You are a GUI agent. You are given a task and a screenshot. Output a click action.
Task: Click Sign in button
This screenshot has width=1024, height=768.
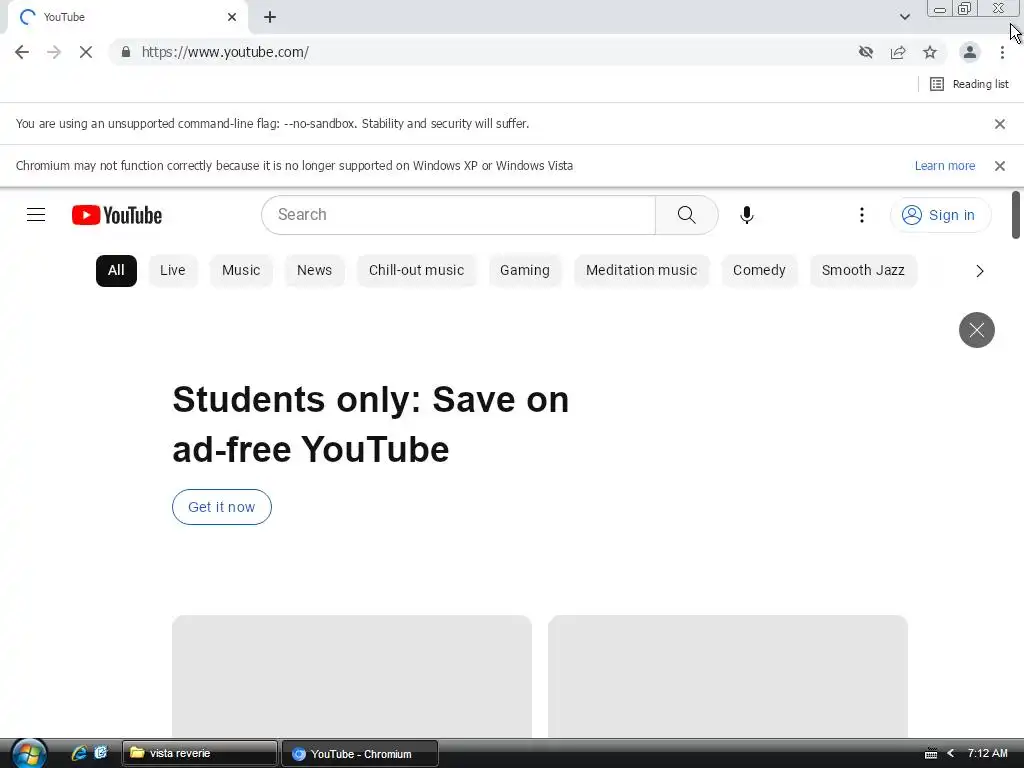pyautogui.click(x=940, y=215)
